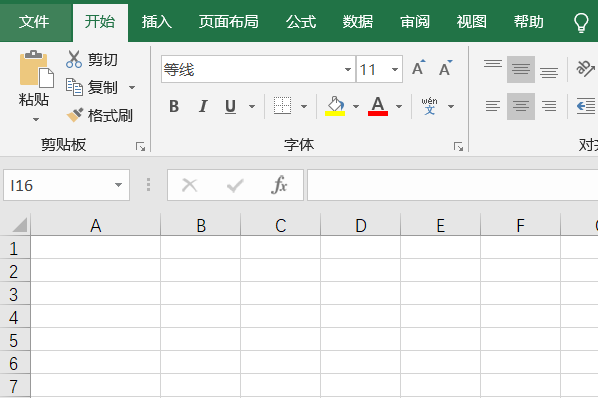Select column A header
The height and width of the screenshot is (398, 598).
coord(96,225)
